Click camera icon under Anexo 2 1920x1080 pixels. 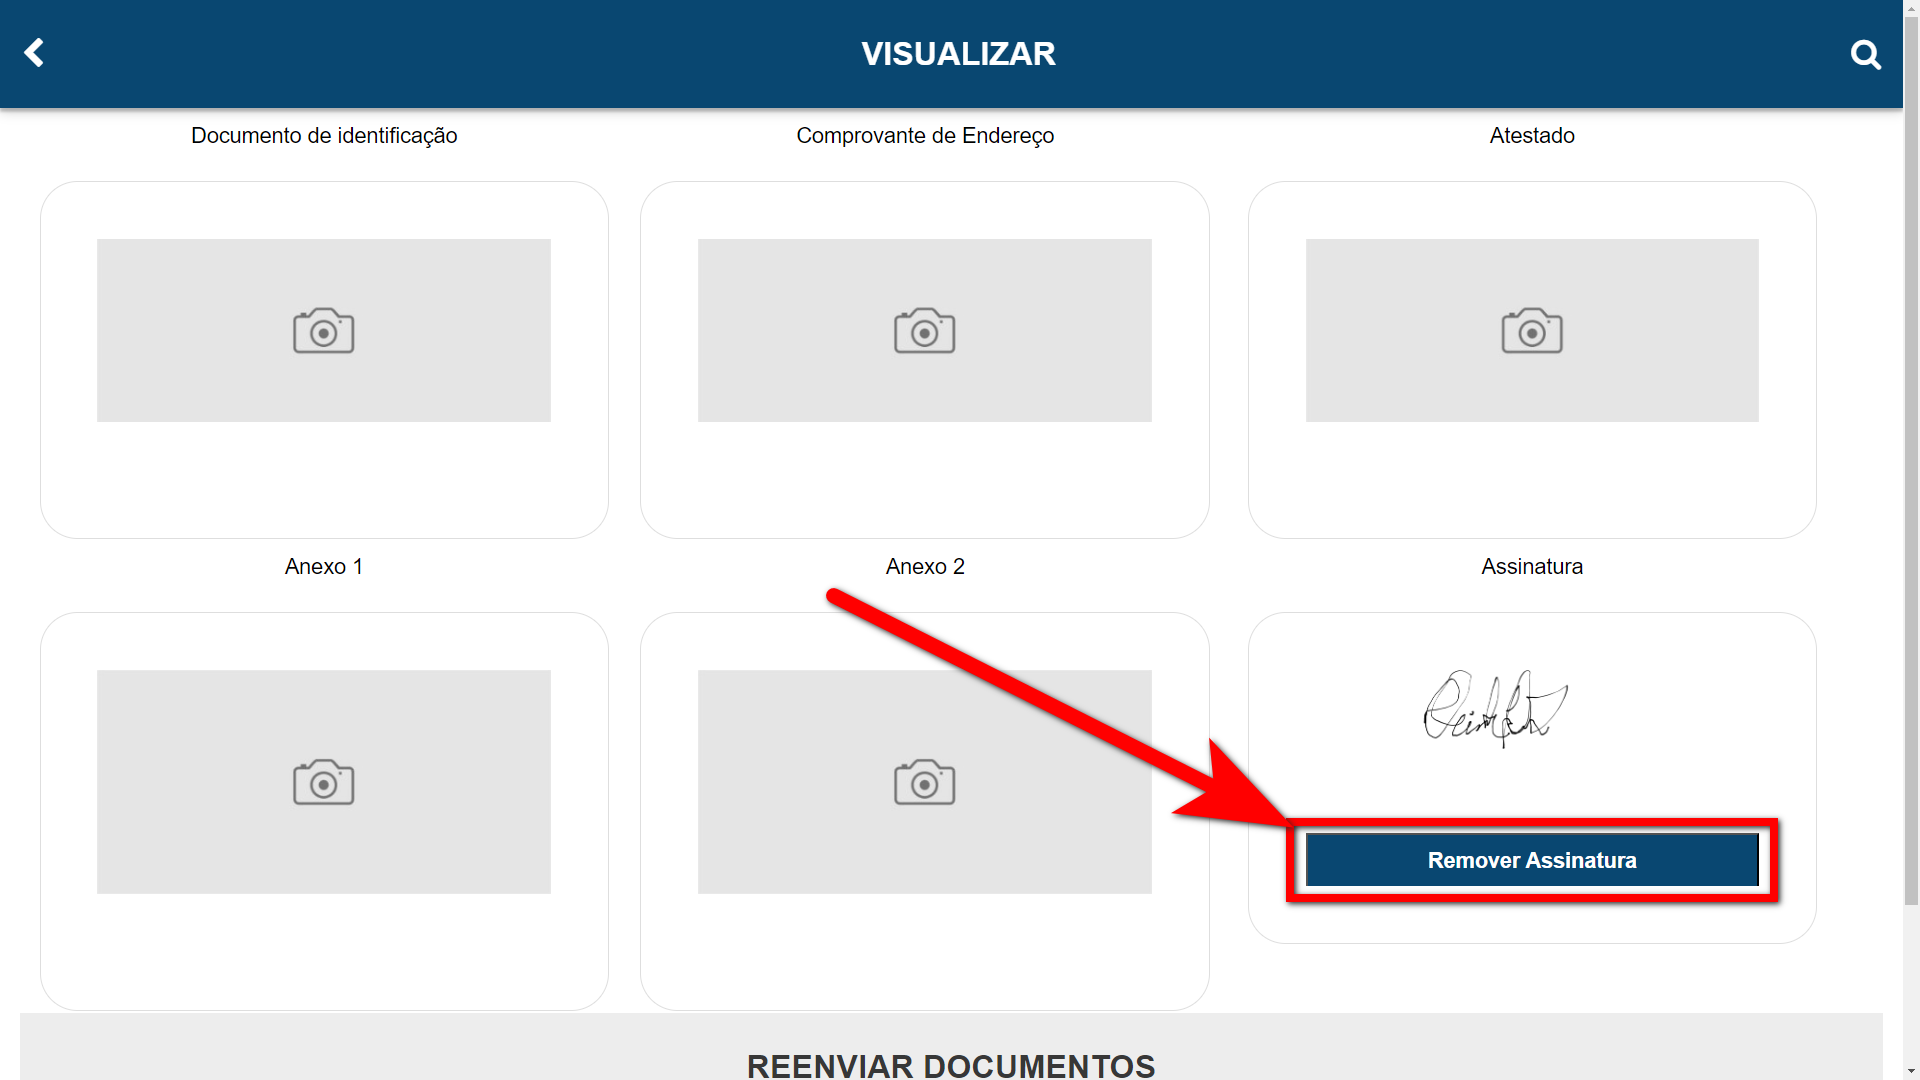click(x=924, y=782)
